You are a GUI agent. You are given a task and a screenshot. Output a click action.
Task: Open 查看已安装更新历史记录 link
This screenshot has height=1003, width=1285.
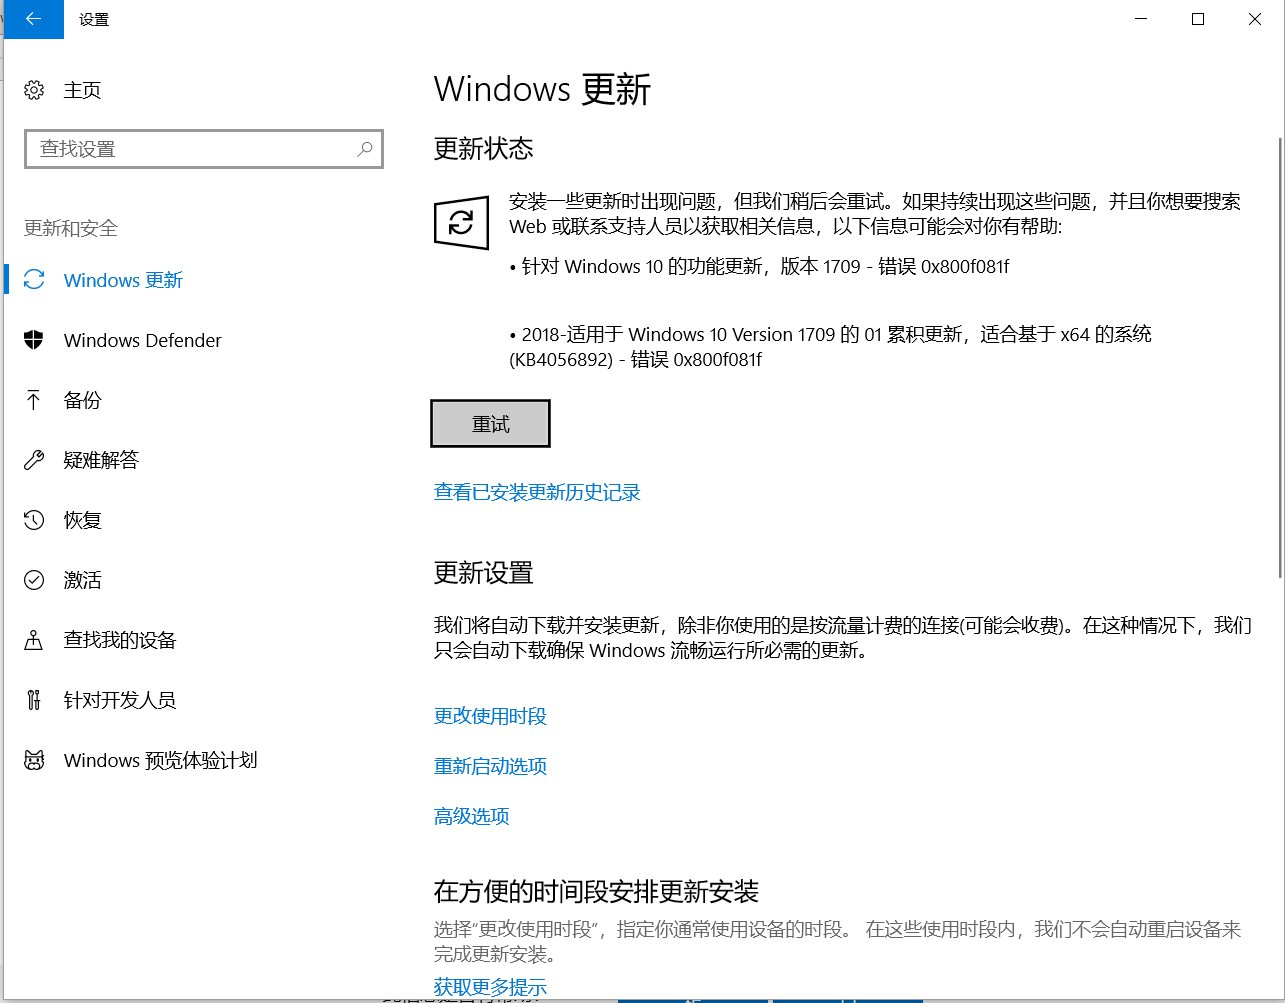tap(537, 492)
